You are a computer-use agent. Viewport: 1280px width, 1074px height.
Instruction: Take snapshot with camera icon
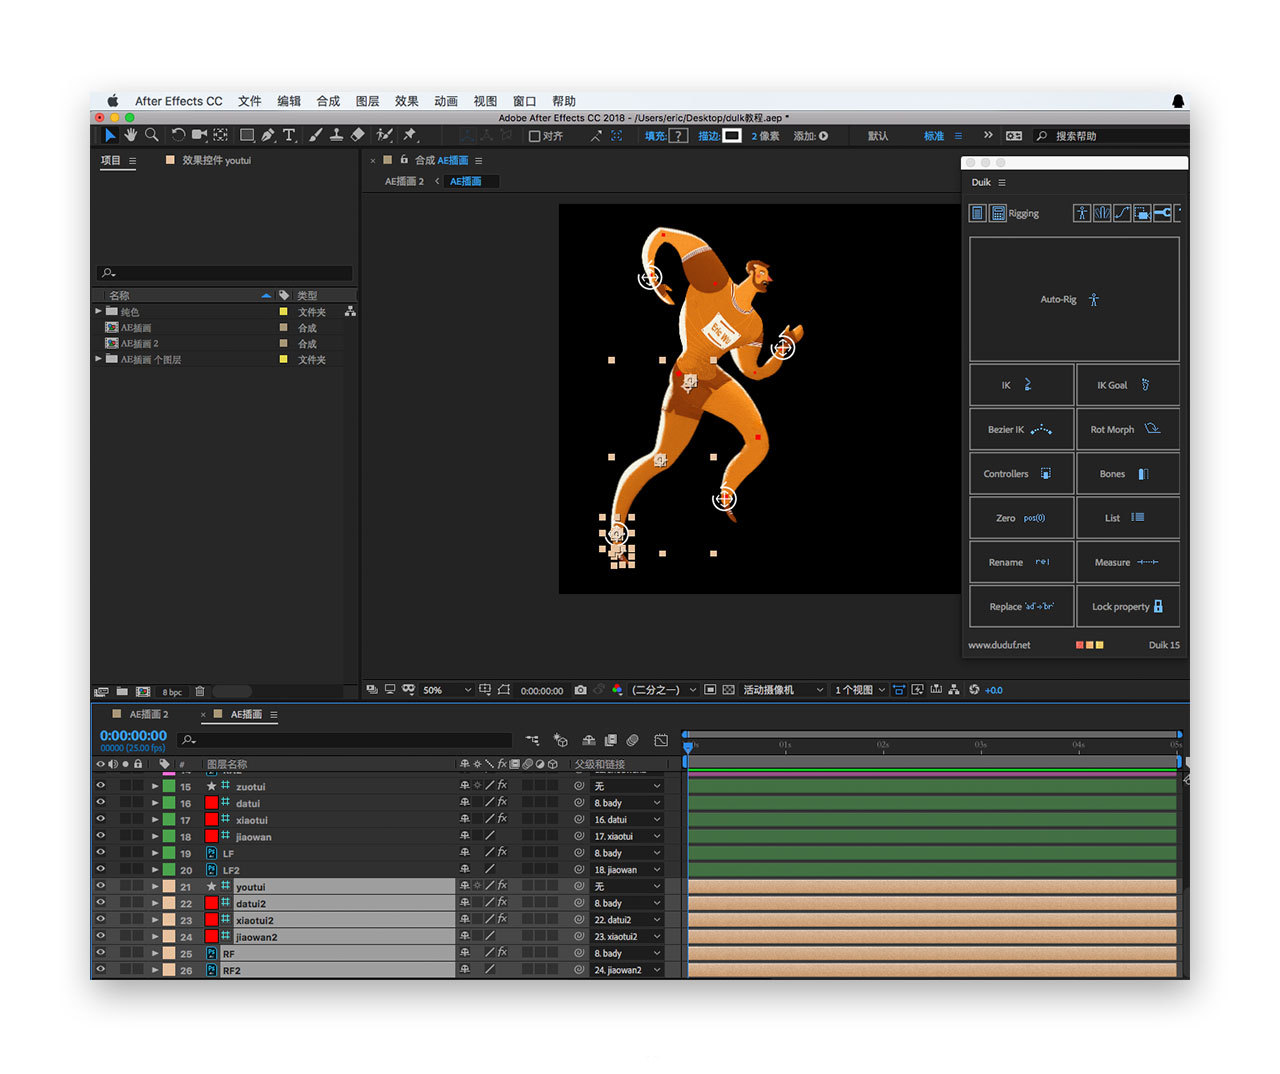(x=580, y=690)
